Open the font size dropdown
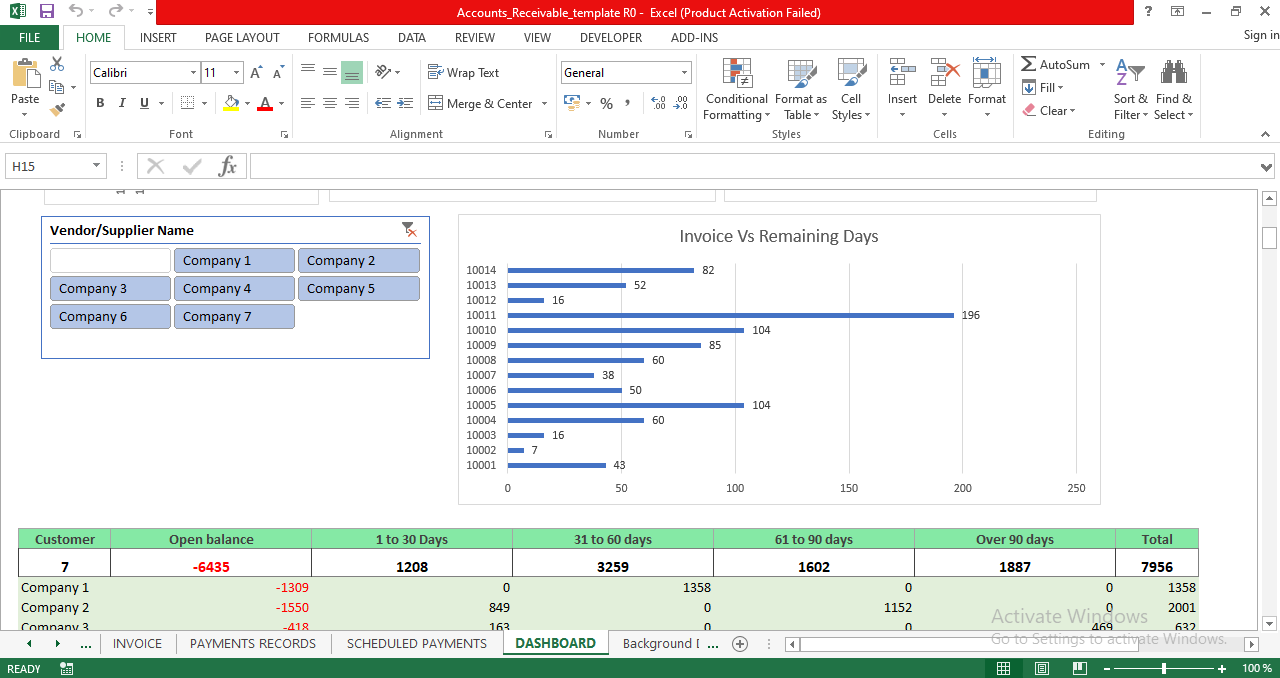 click(x=236, y=73)
